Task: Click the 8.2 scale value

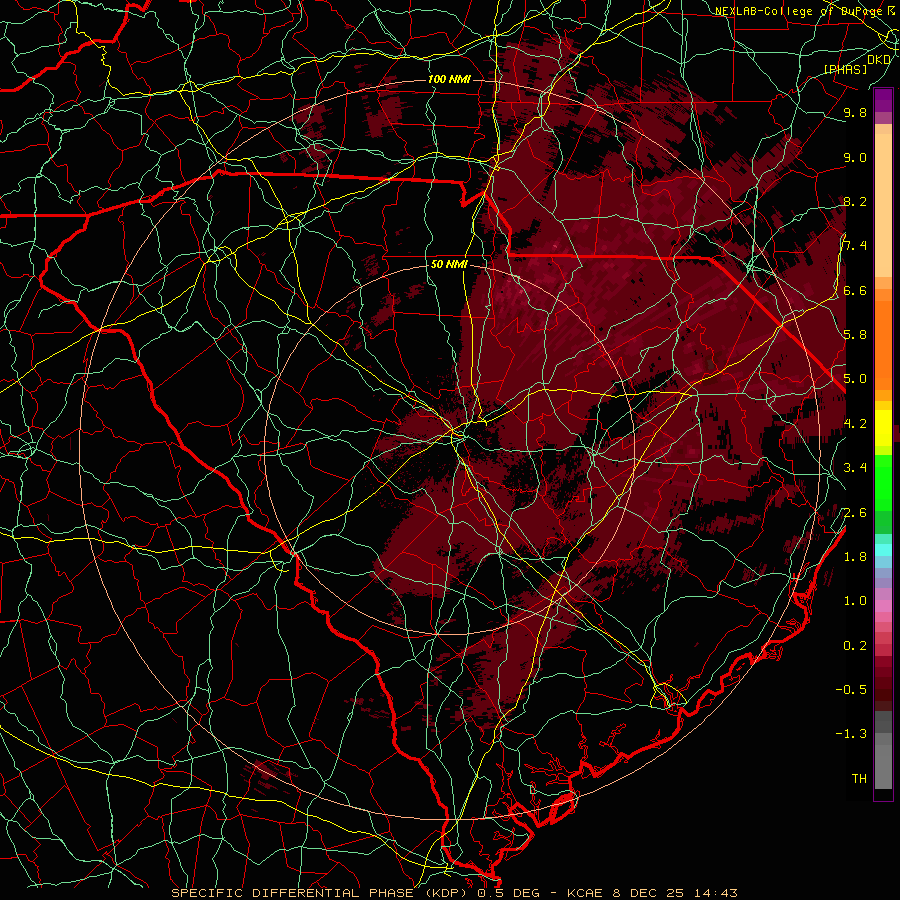Action: tap(855, 202)
